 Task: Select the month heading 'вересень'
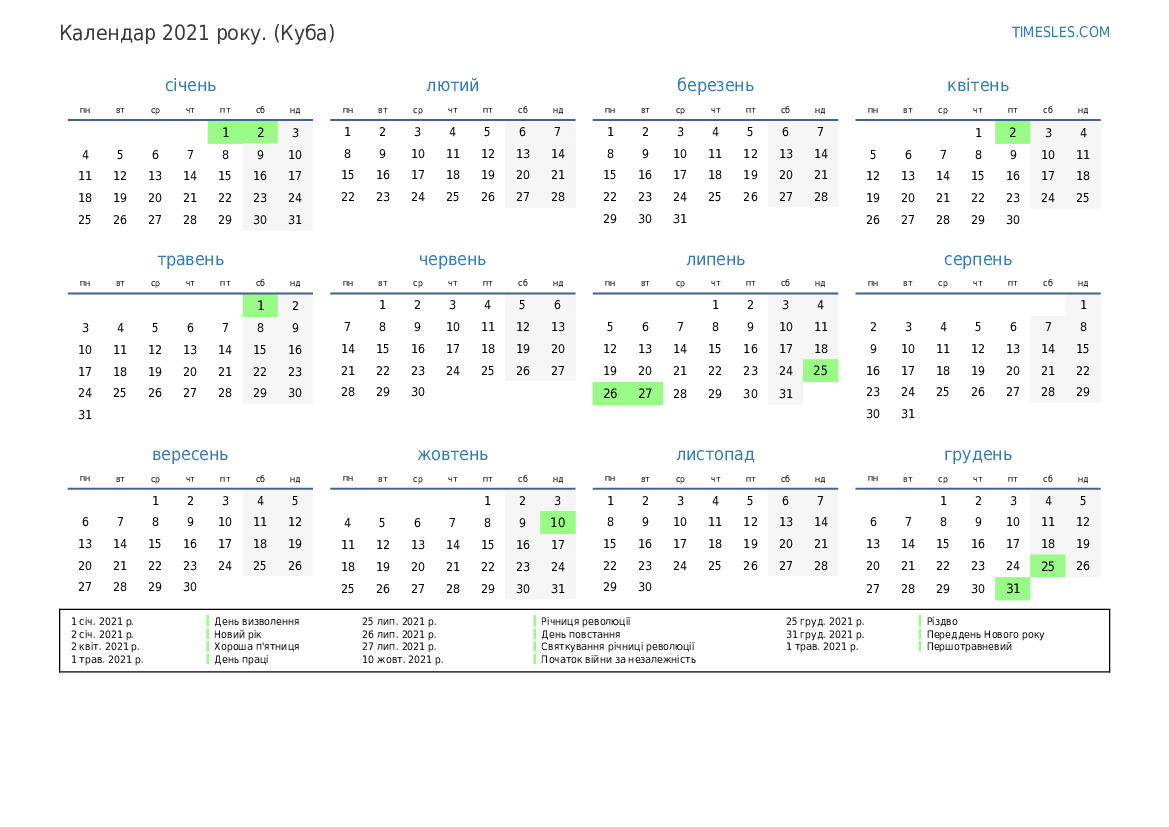190,454
